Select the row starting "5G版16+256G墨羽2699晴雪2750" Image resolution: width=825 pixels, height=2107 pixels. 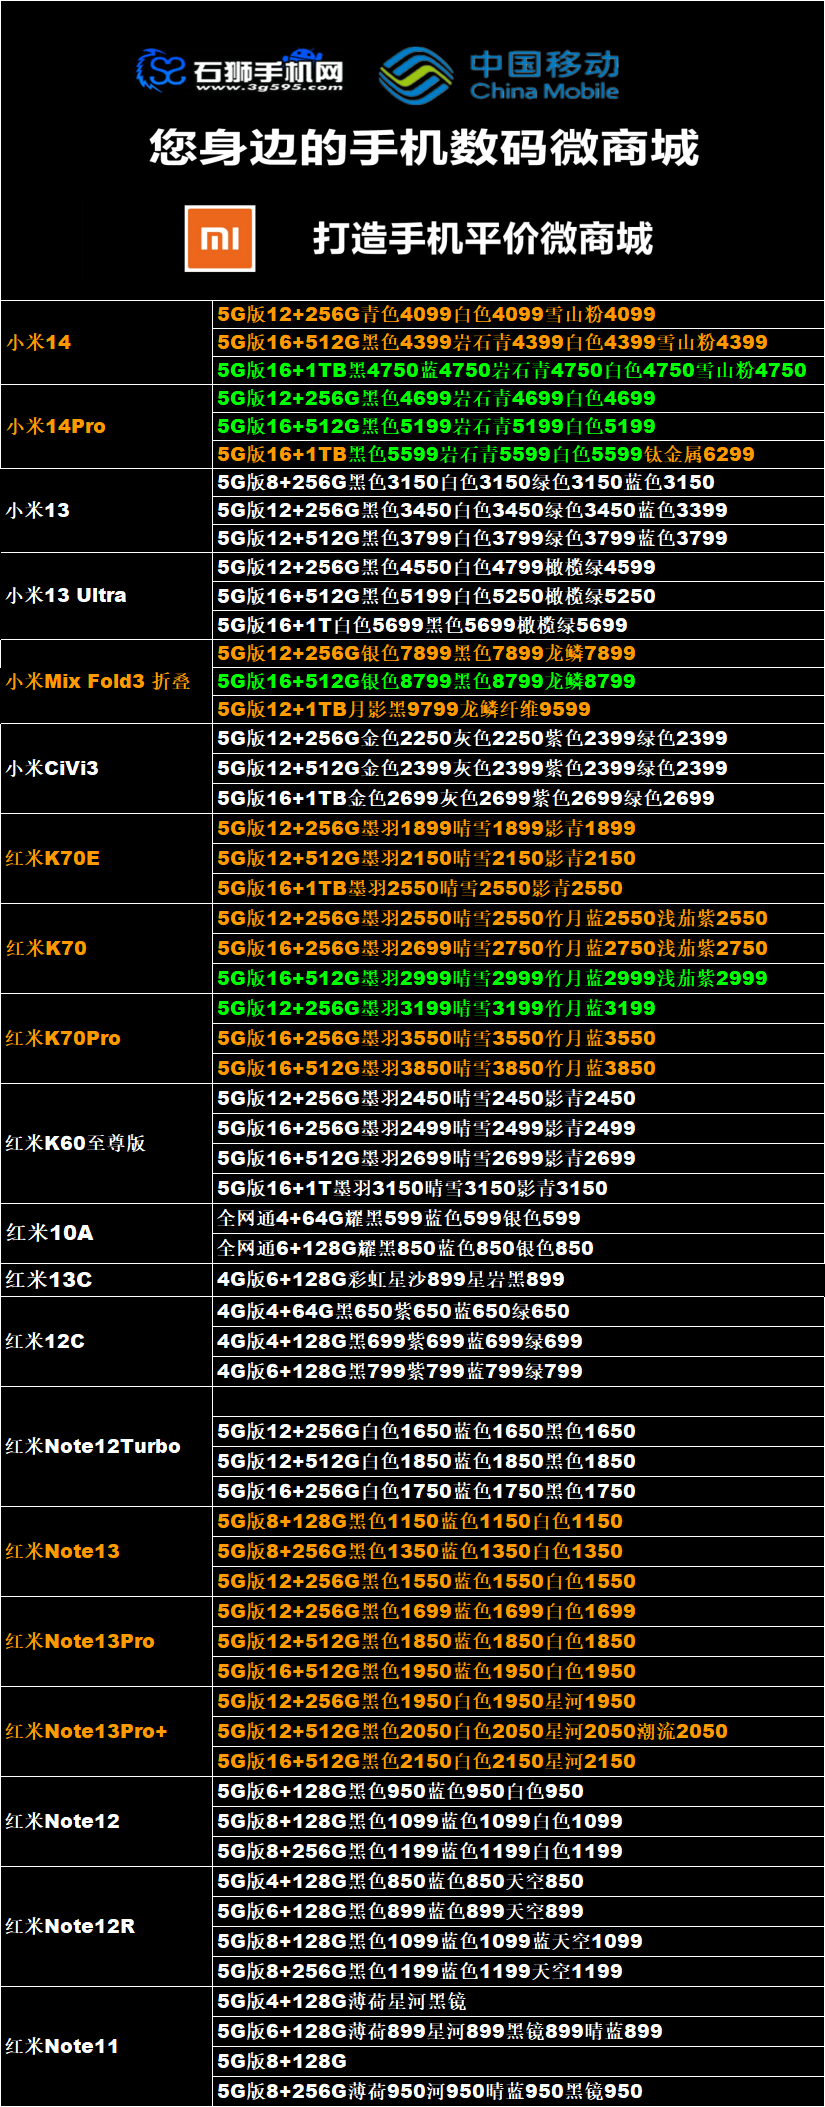pyautogui.click(x=519, y=948)
